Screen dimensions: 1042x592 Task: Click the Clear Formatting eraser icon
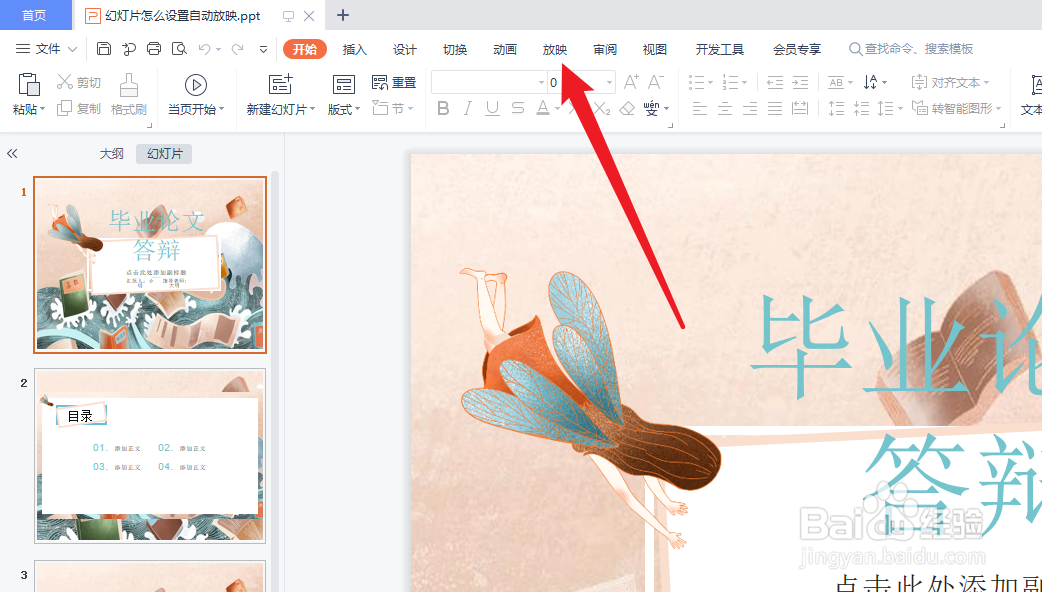click(627, 108)
